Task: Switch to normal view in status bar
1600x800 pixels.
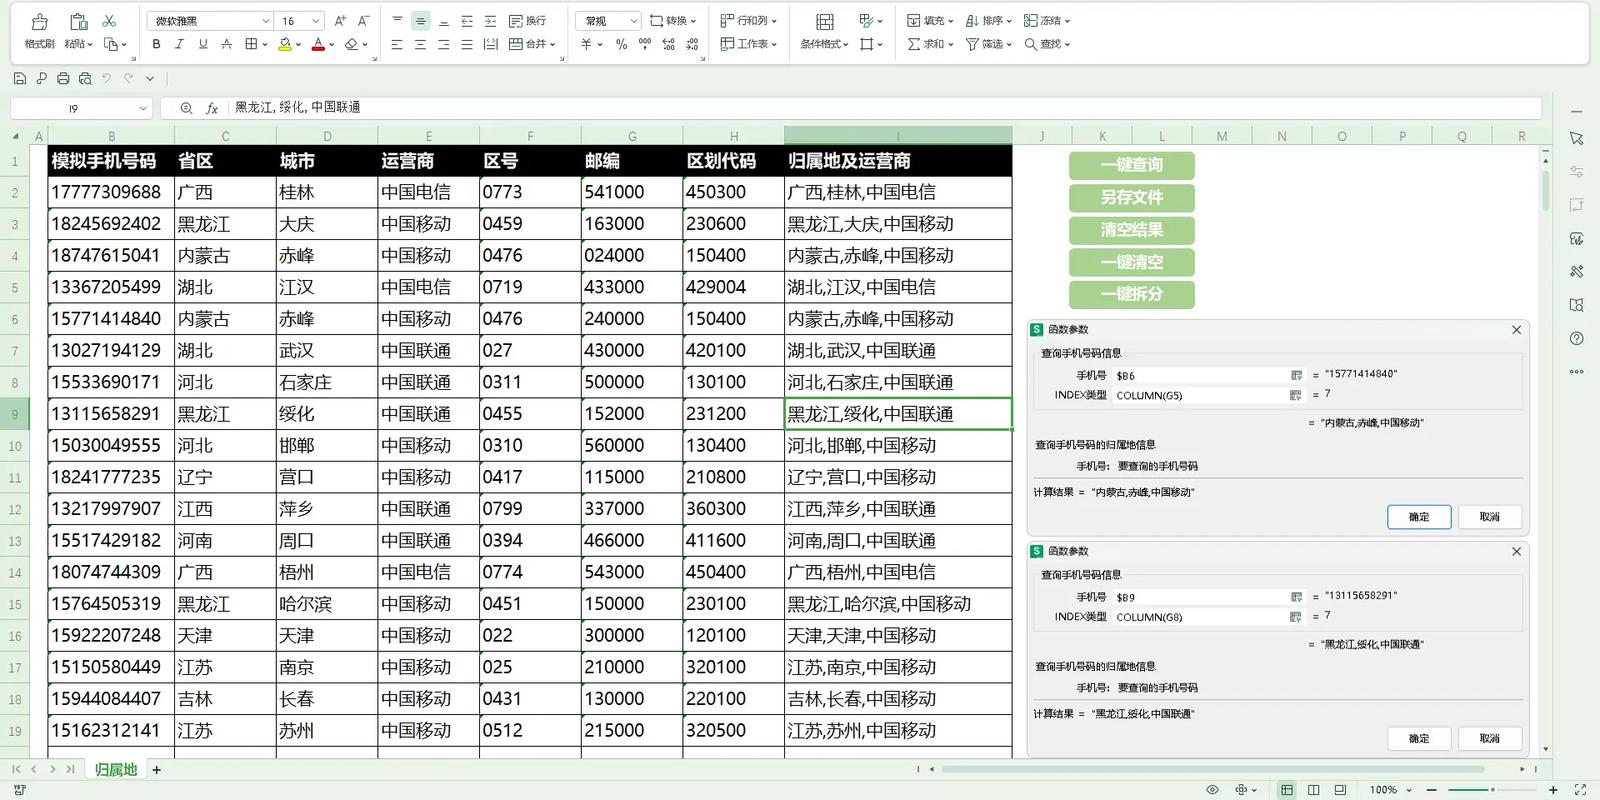Action: [1287, 790]
